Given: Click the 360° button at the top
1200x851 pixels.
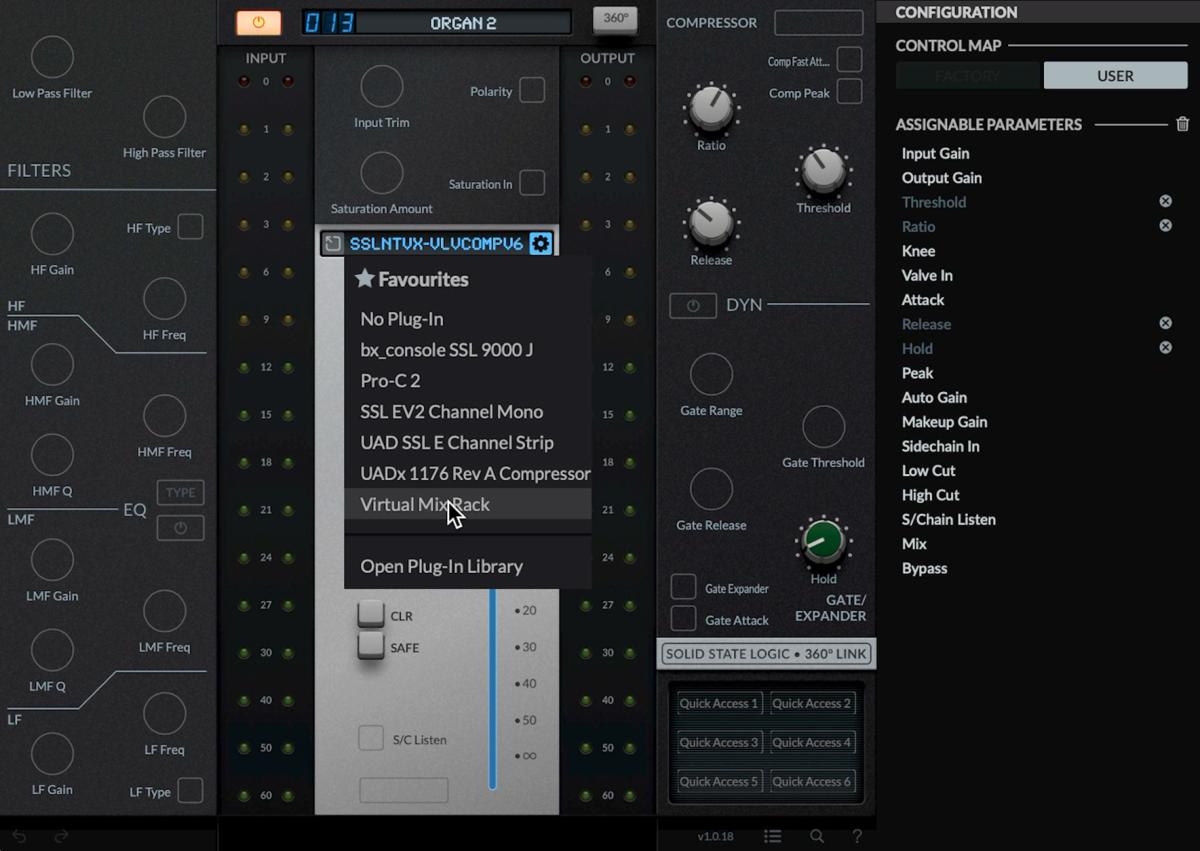Looking at the screenshot, I should pyautogui.click(x=615, y=19).
